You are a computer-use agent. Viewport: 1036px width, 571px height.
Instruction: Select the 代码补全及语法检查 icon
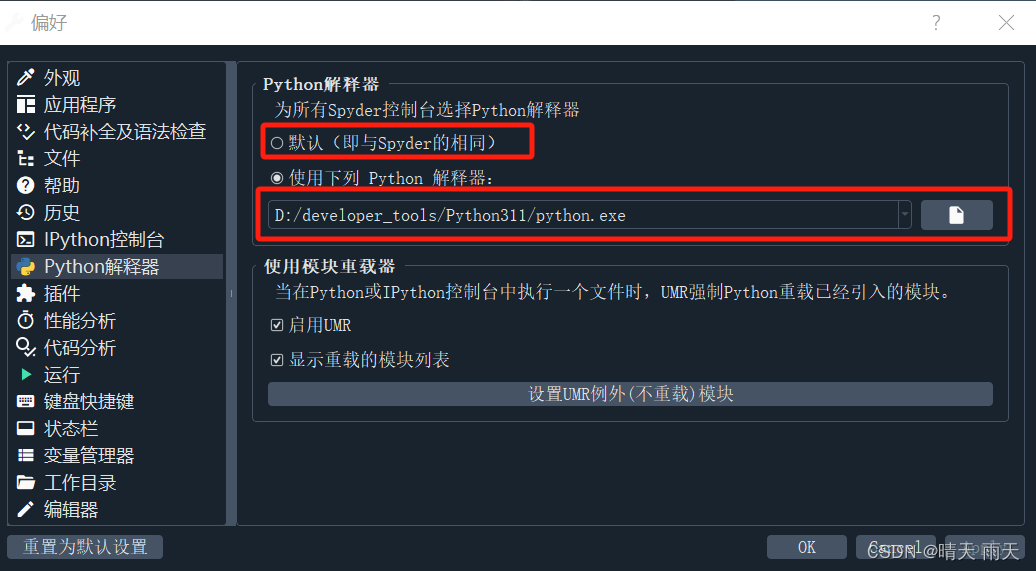click(x=25, y=132)
